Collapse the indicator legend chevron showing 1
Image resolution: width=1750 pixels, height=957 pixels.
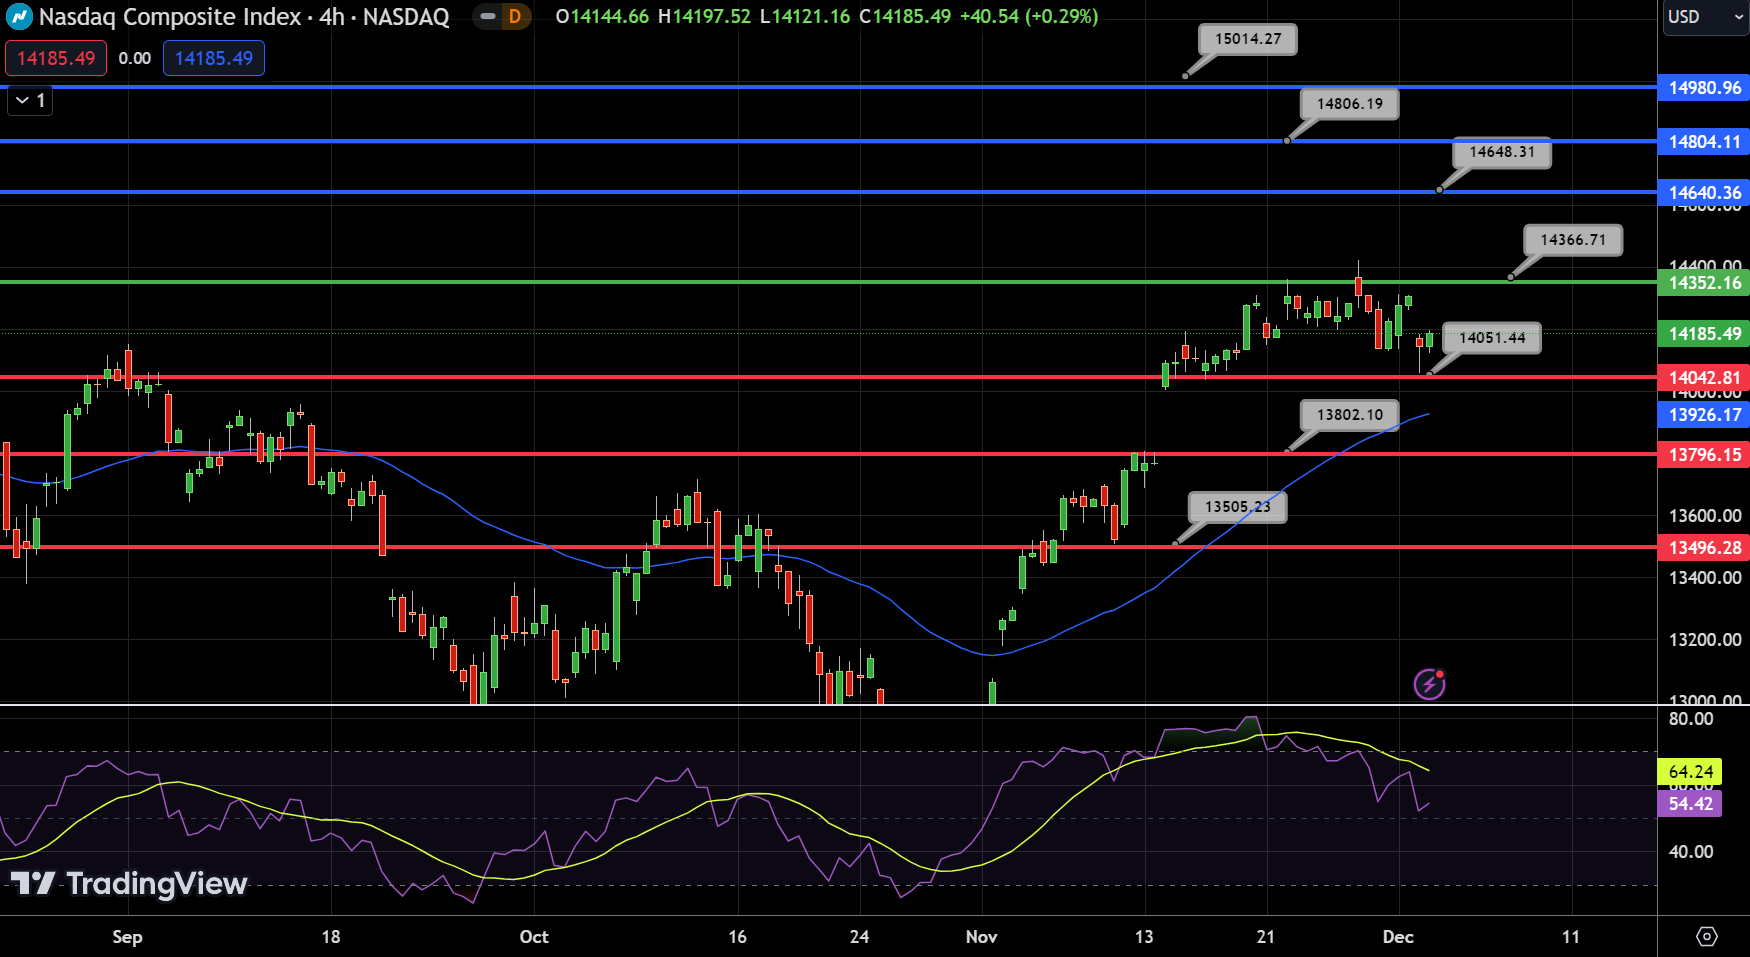(30, 100)
